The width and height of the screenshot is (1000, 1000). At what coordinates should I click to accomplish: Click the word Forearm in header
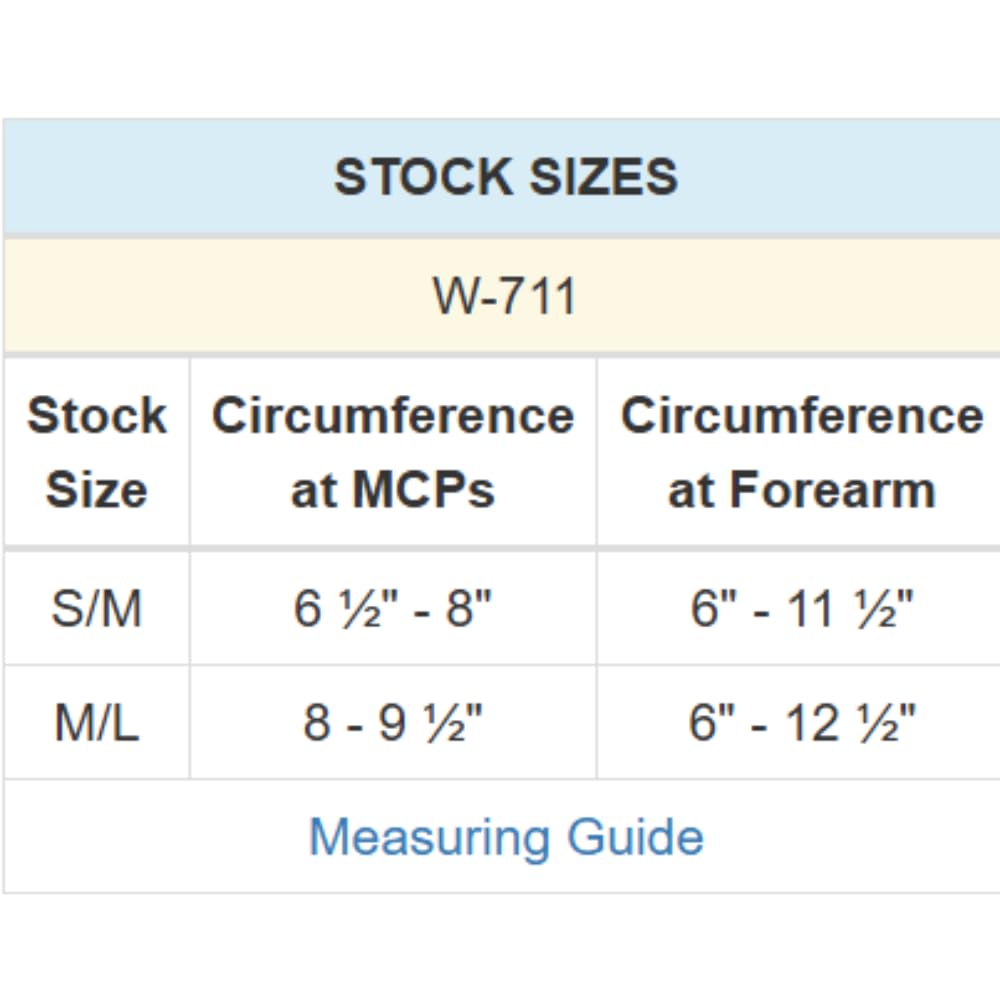[831, 490]
